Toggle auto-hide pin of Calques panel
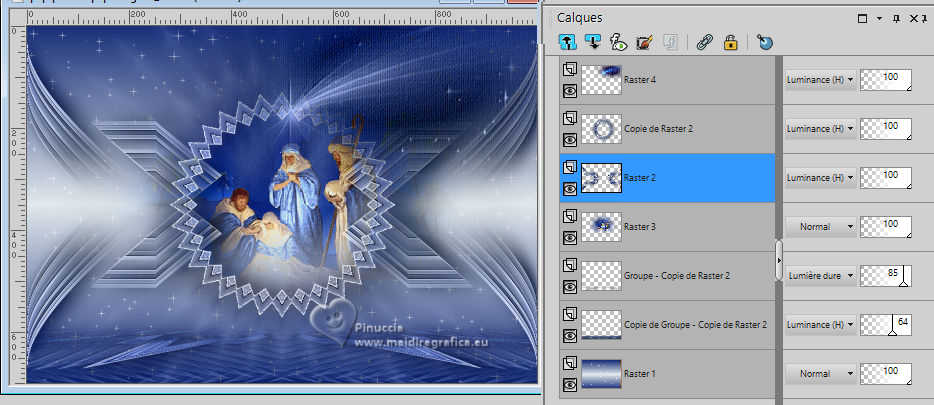 [x=896, y=18]
